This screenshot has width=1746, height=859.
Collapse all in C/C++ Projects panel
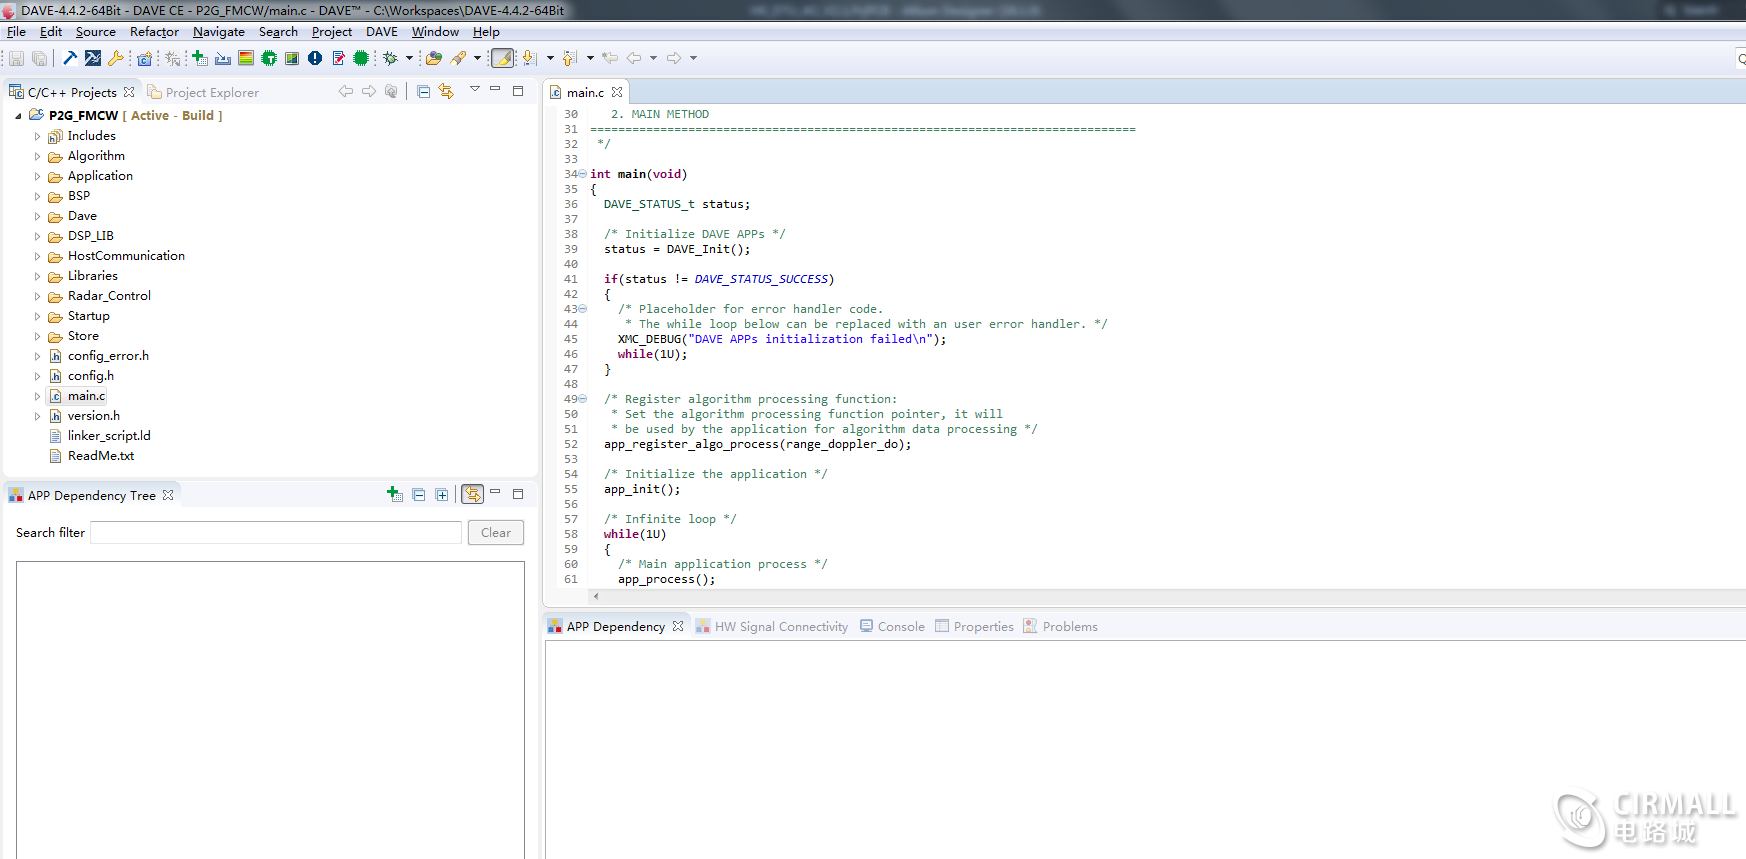423,92
